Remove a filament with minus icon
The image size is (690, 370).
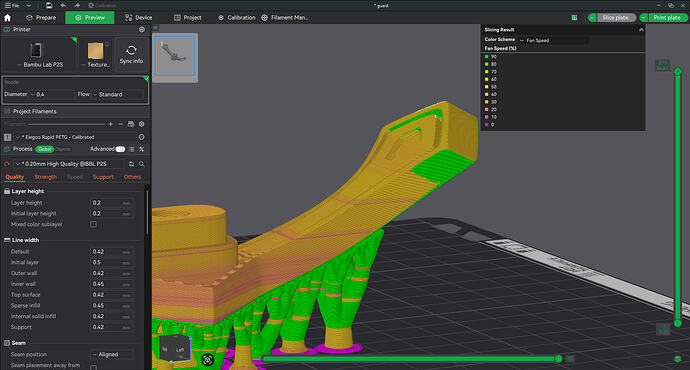click(121, 124)
